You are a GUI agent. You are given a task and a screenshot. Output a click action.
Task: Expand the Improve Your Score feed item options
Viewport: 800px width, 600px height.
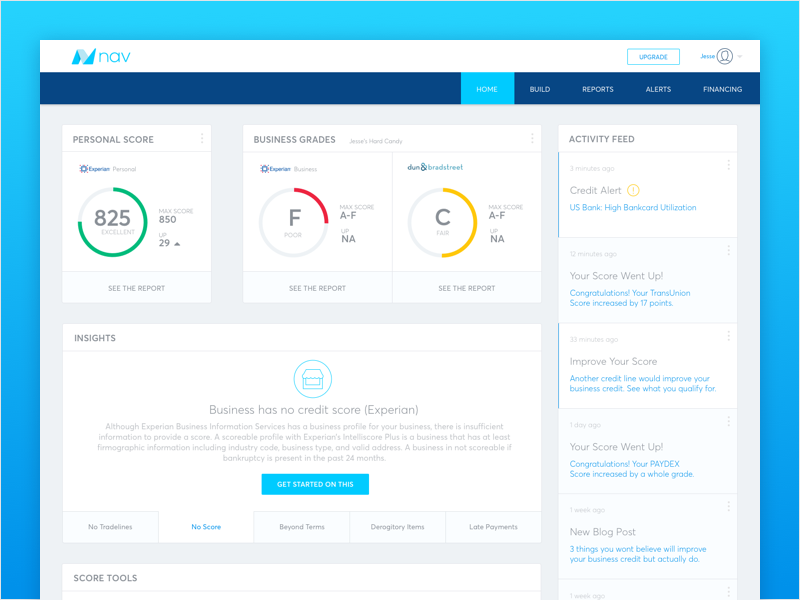pos(729,338)
